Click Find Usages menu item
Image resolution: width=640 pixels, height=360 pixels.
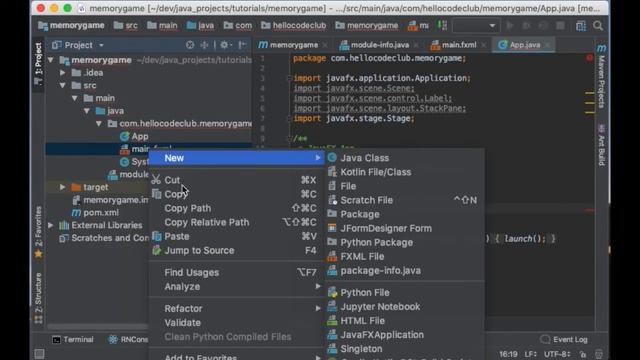tap(236, 273)
